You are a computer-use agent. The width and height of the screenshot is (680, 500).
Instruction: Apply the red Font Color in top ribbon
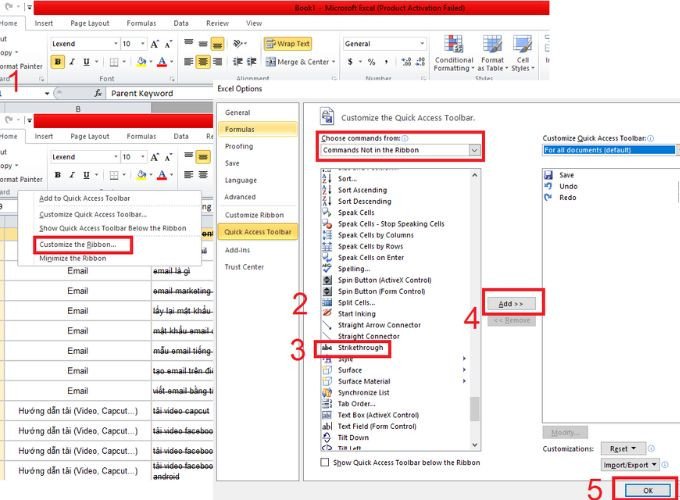162,62
